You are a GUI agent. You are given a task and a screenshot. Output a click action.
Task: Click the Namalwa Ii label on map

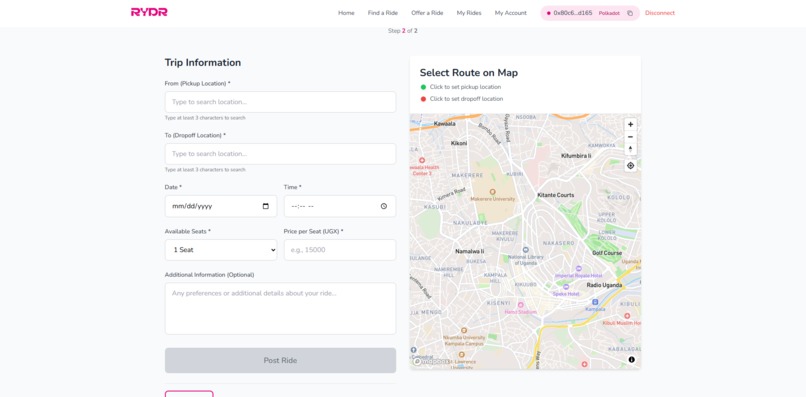(470, 251)
